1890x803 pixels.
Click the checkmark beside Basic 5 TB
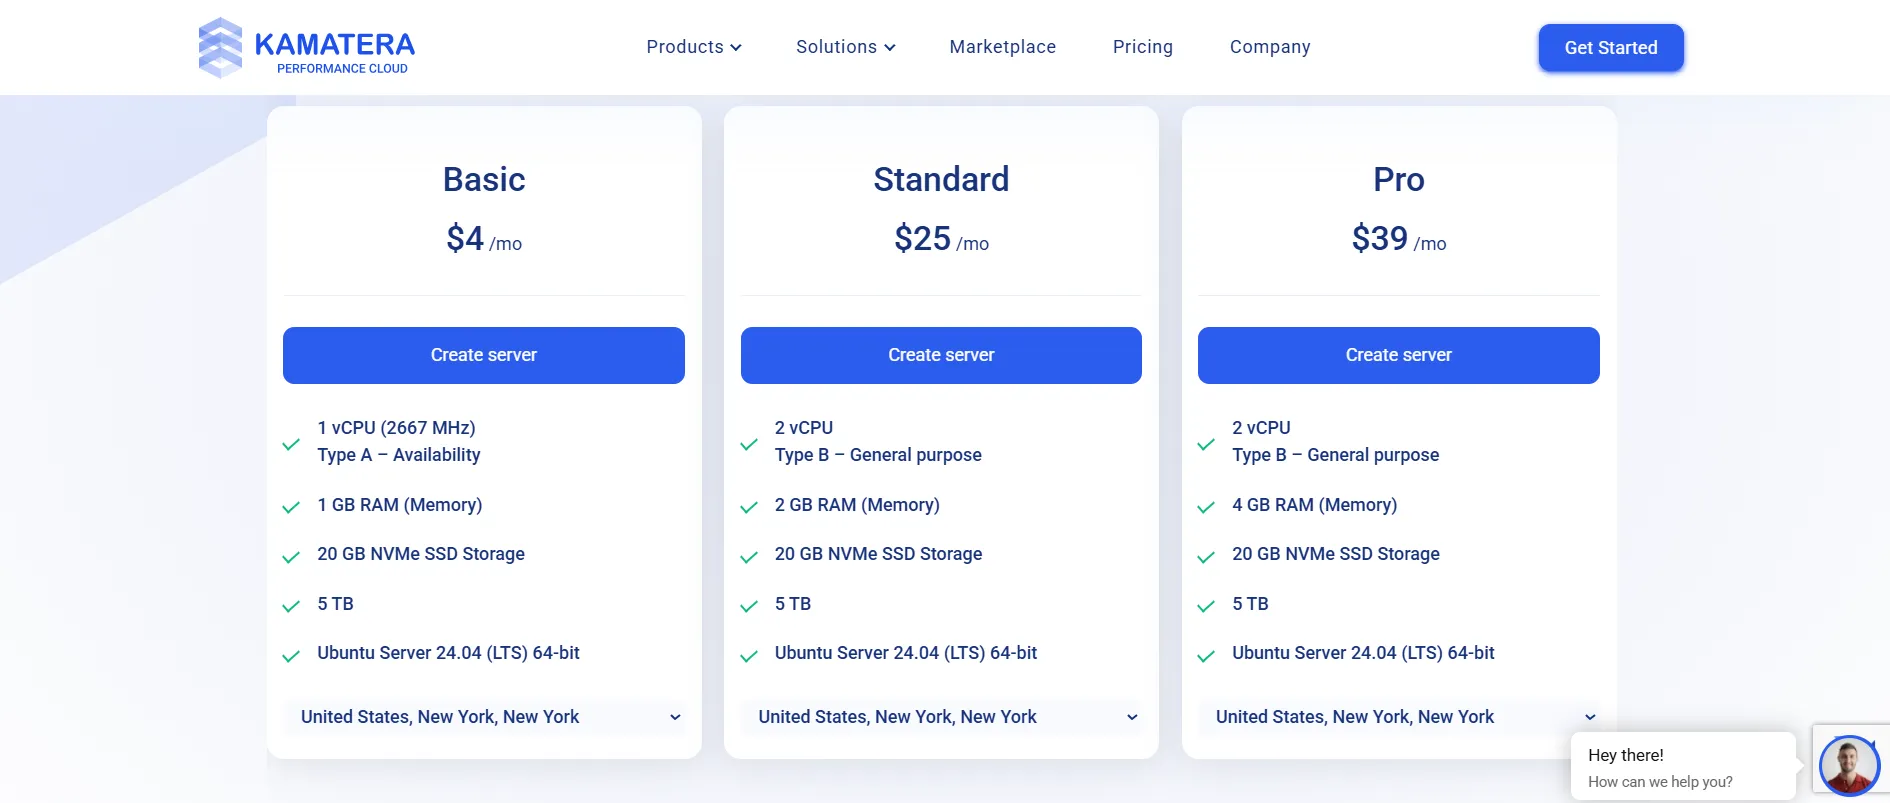291,606
